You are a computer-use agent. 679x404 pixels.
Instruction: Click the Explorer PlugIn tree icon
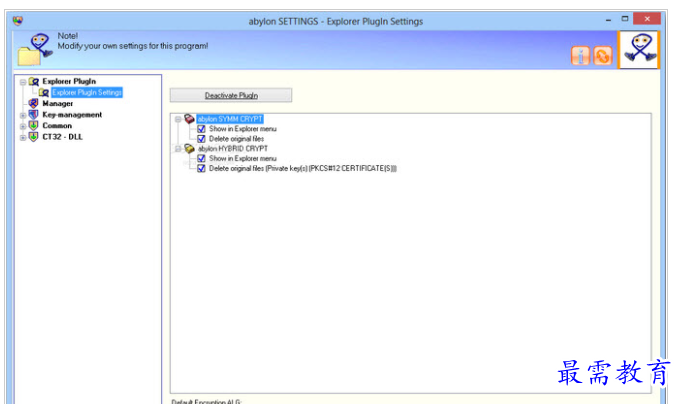[x=34, y=81]
